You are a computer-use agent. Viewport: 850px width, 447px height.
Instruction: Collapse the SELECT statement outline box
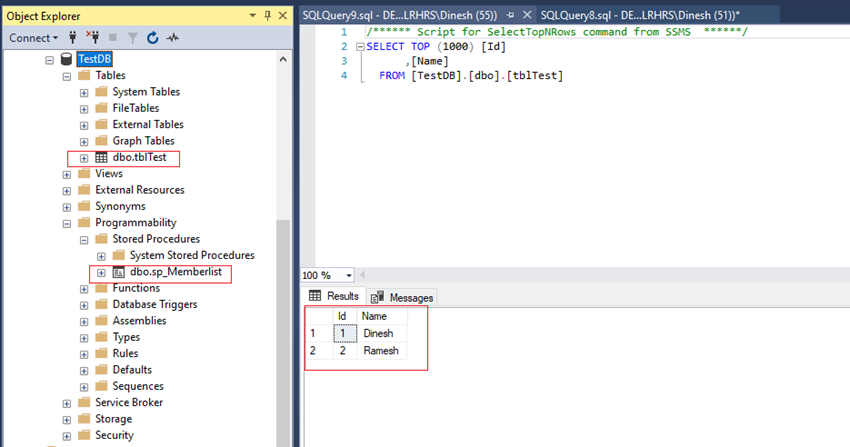pyautogui.click(x=360, y=47)
